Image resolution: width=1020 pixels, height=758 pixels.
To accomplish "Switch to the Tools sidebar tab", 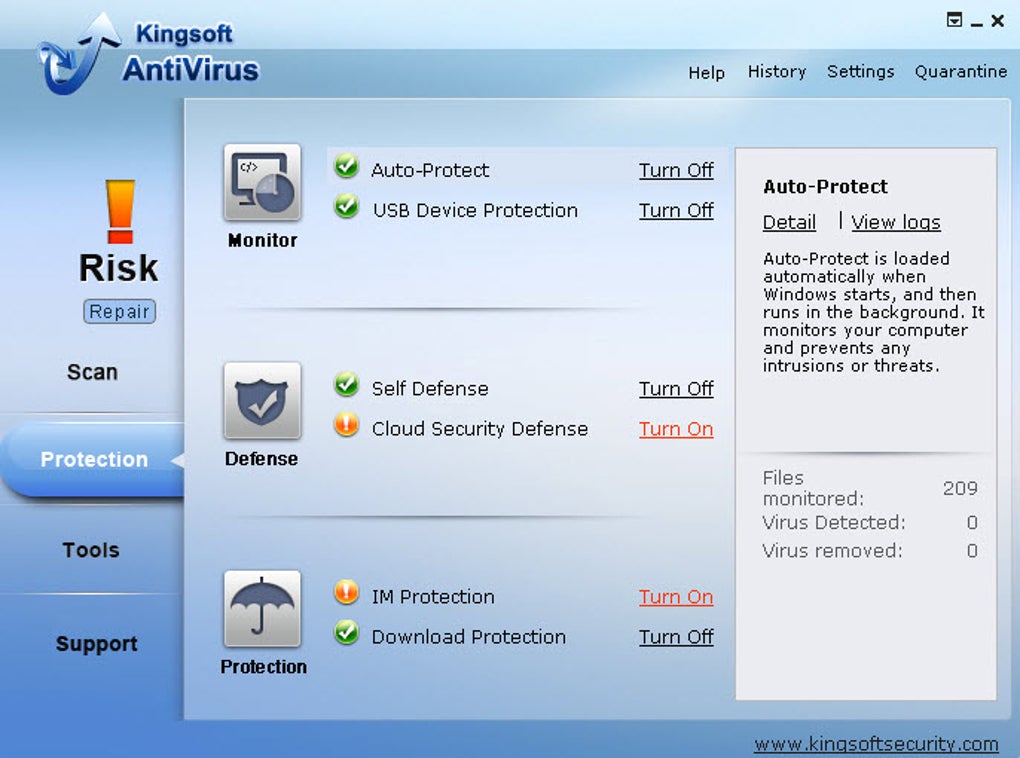I will click(91, 550).
